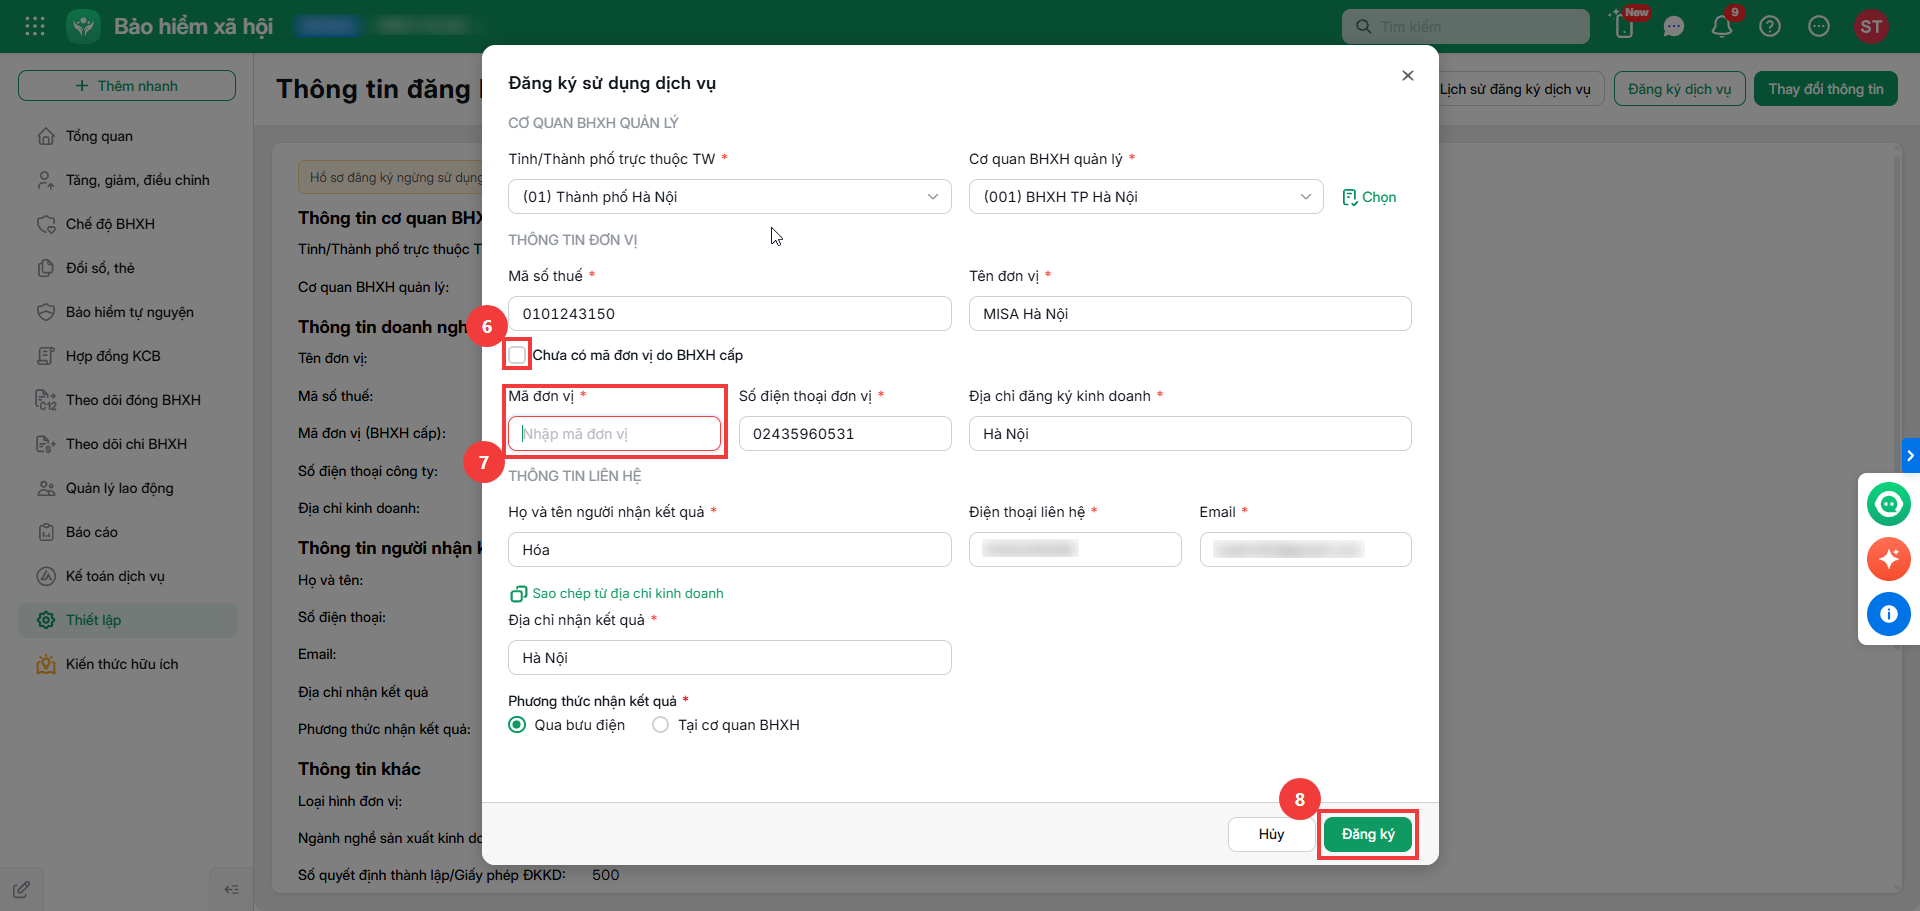This screenshot has width=1920, height=911.
Task: Click the value 500 in background page
Action: [x=606, y=875]
